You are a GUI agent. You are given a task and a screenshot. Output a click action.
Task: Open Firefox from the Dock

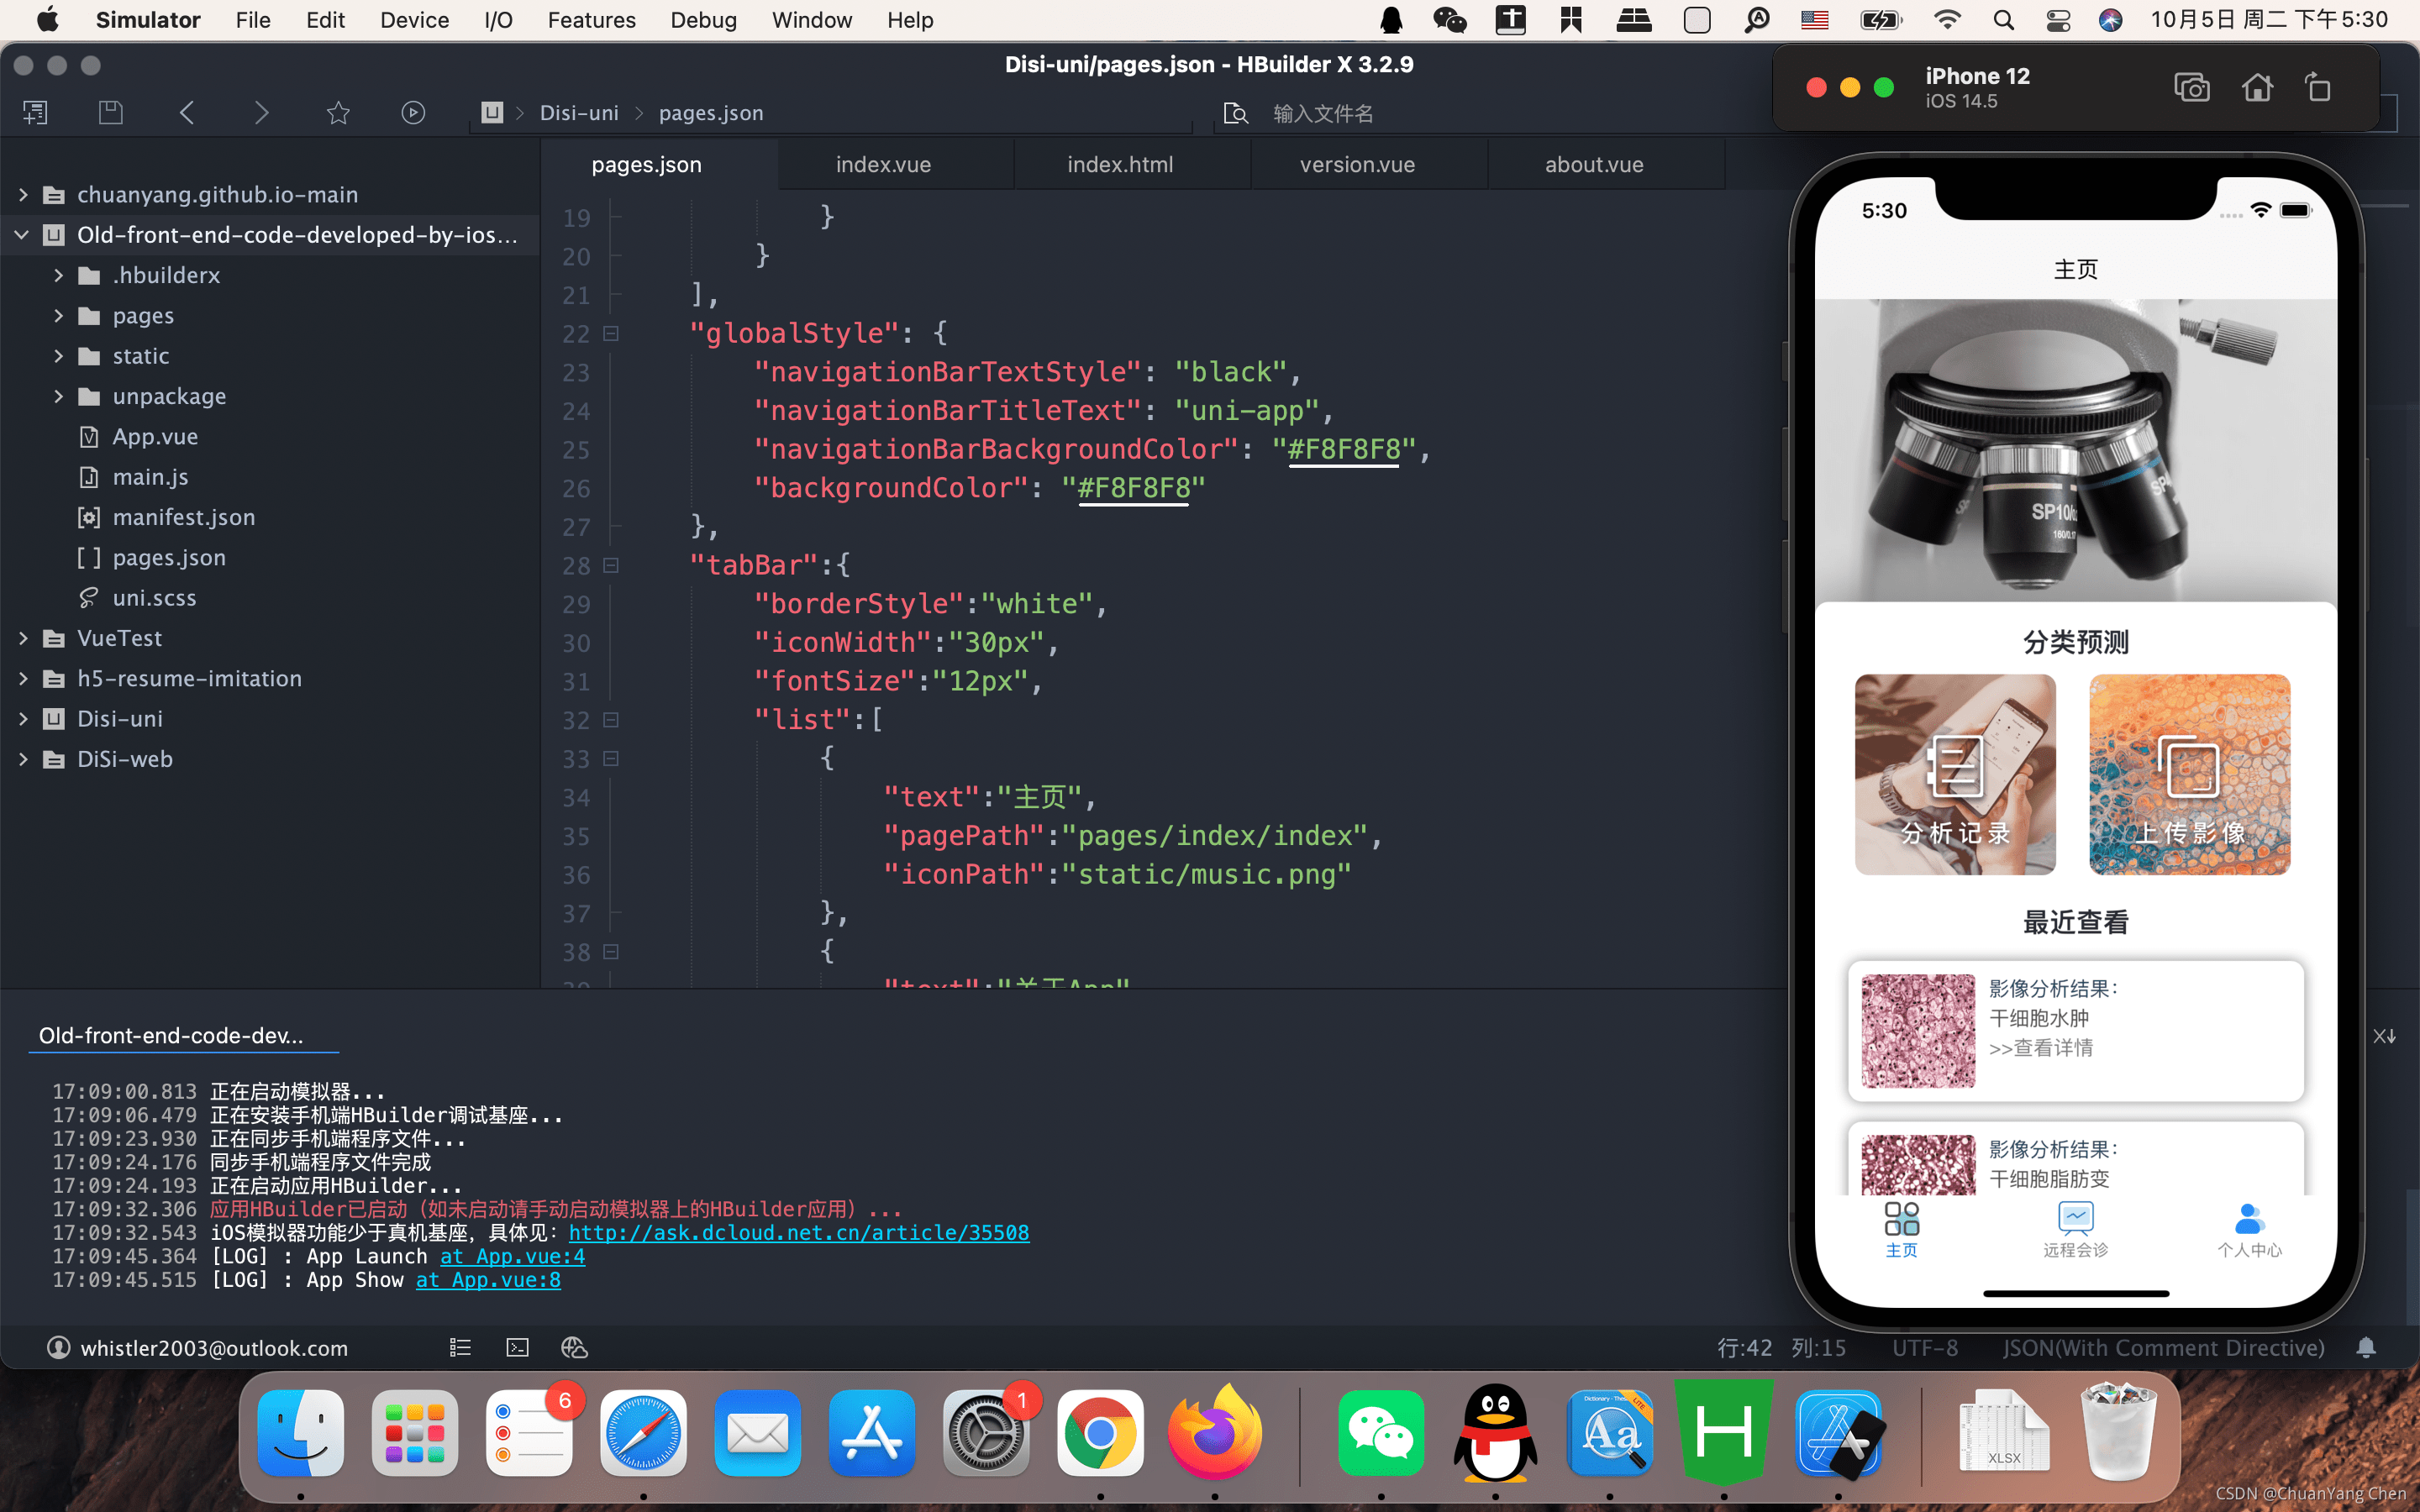(1215, 1433)
